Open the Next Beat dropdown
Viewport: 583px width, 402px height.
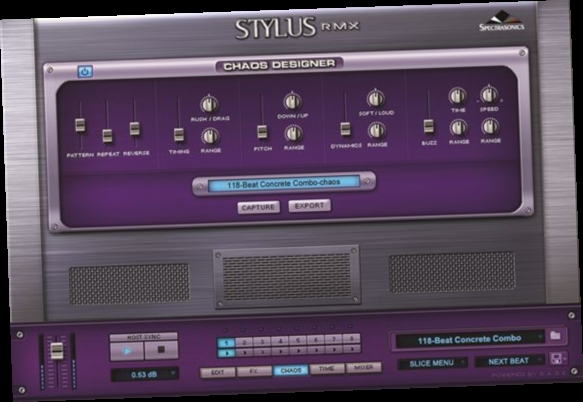(x=509, y=361)
